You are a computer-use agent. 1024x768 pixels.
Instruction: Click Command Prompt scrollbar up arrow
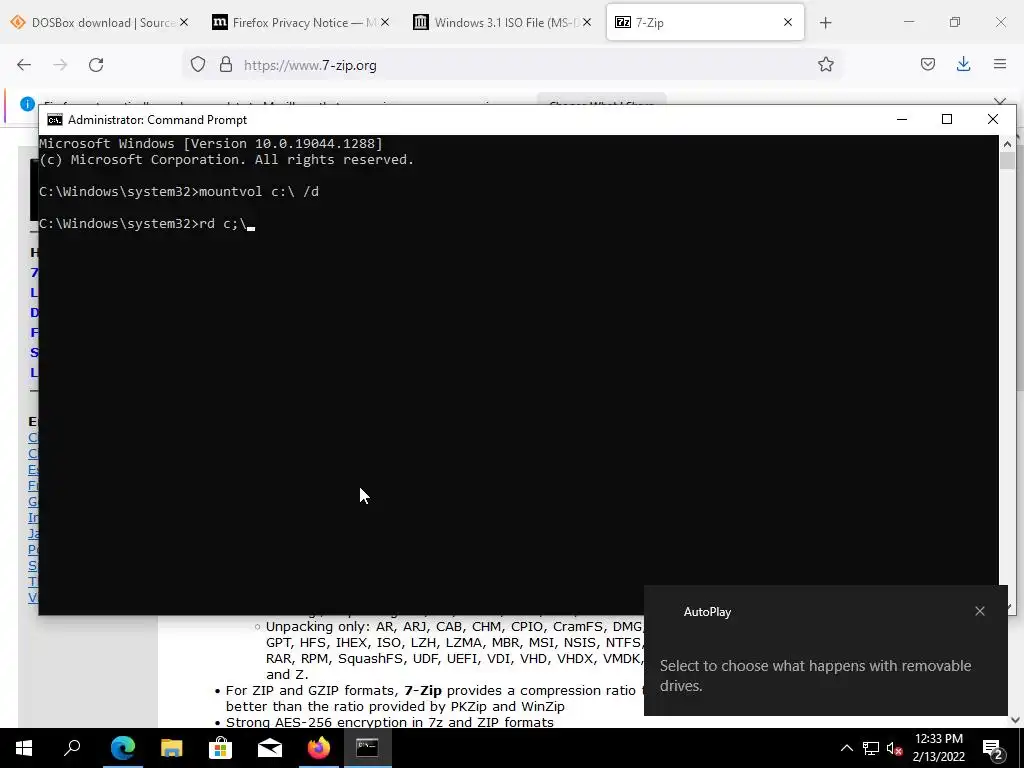pyautogui.click(x=1007, y=144)
